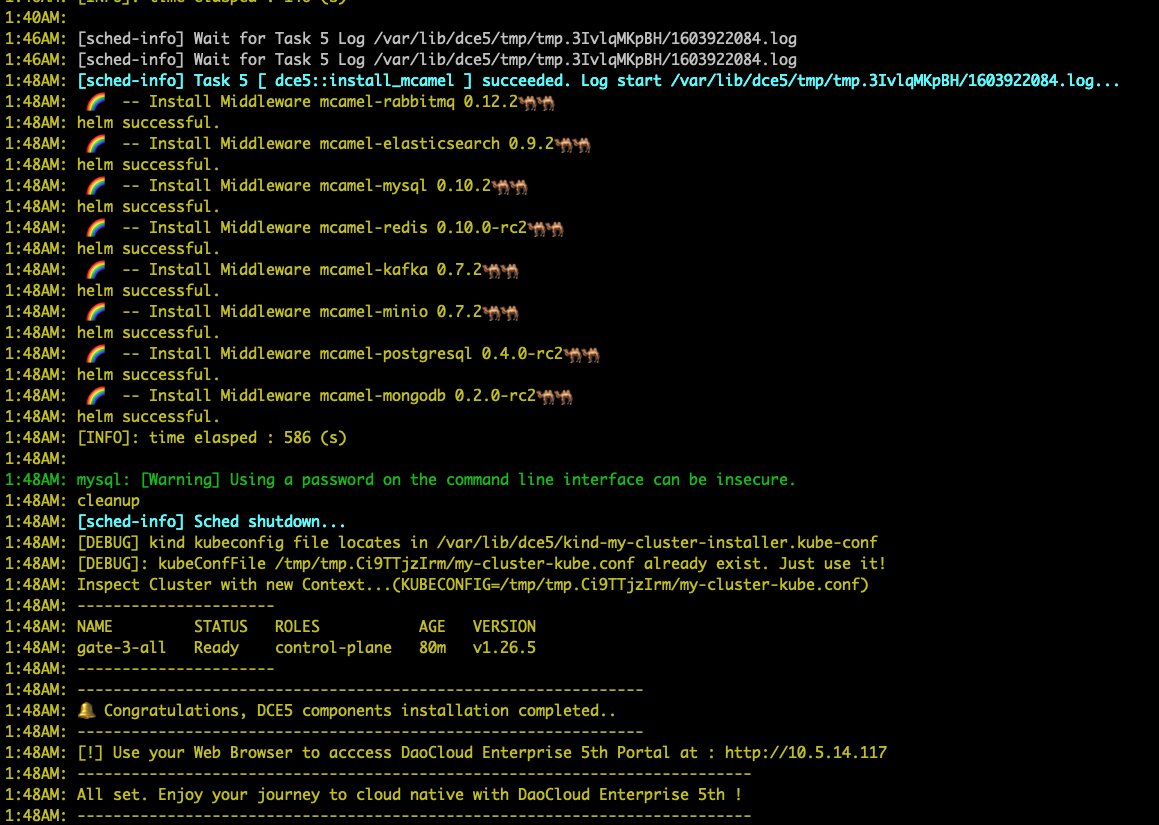Click the camel emojis after mcamel-redis 0.10.0-rc2

(x=546, y=228)
